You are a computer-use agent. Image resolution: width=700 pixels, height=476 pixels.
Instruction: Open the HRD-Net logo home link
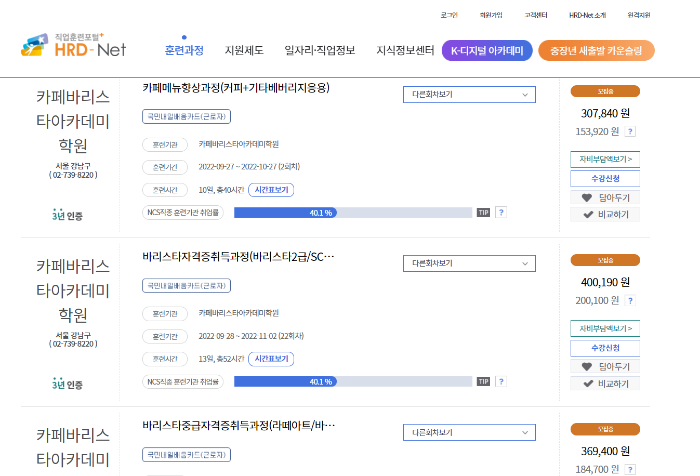[x=74, y=45]
